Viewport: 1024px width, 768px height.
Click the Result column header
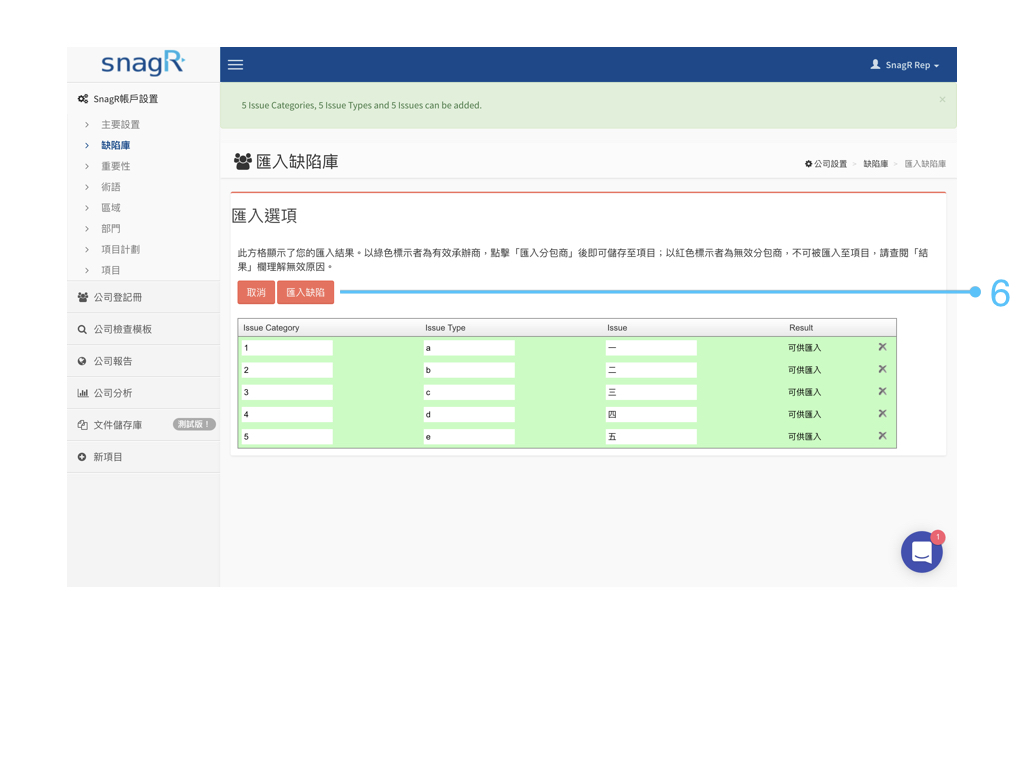pos(801,328)
